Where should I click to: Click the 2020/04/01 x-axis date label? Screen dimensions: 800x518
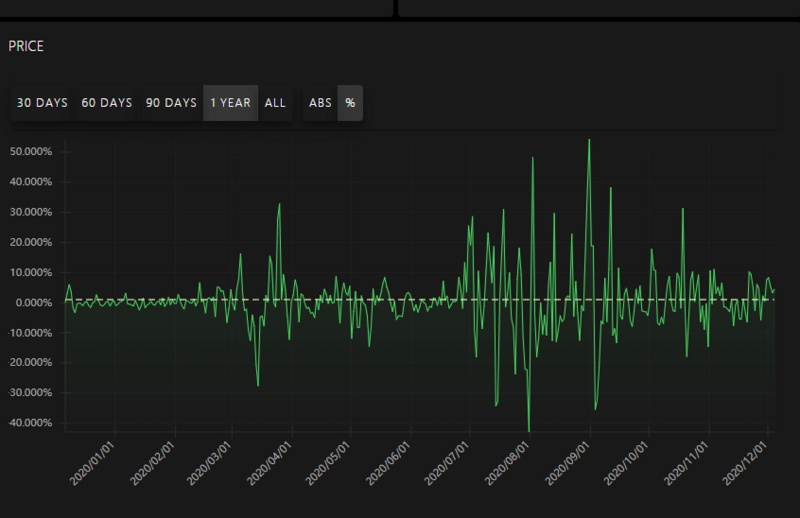click(x=271, y=463)
